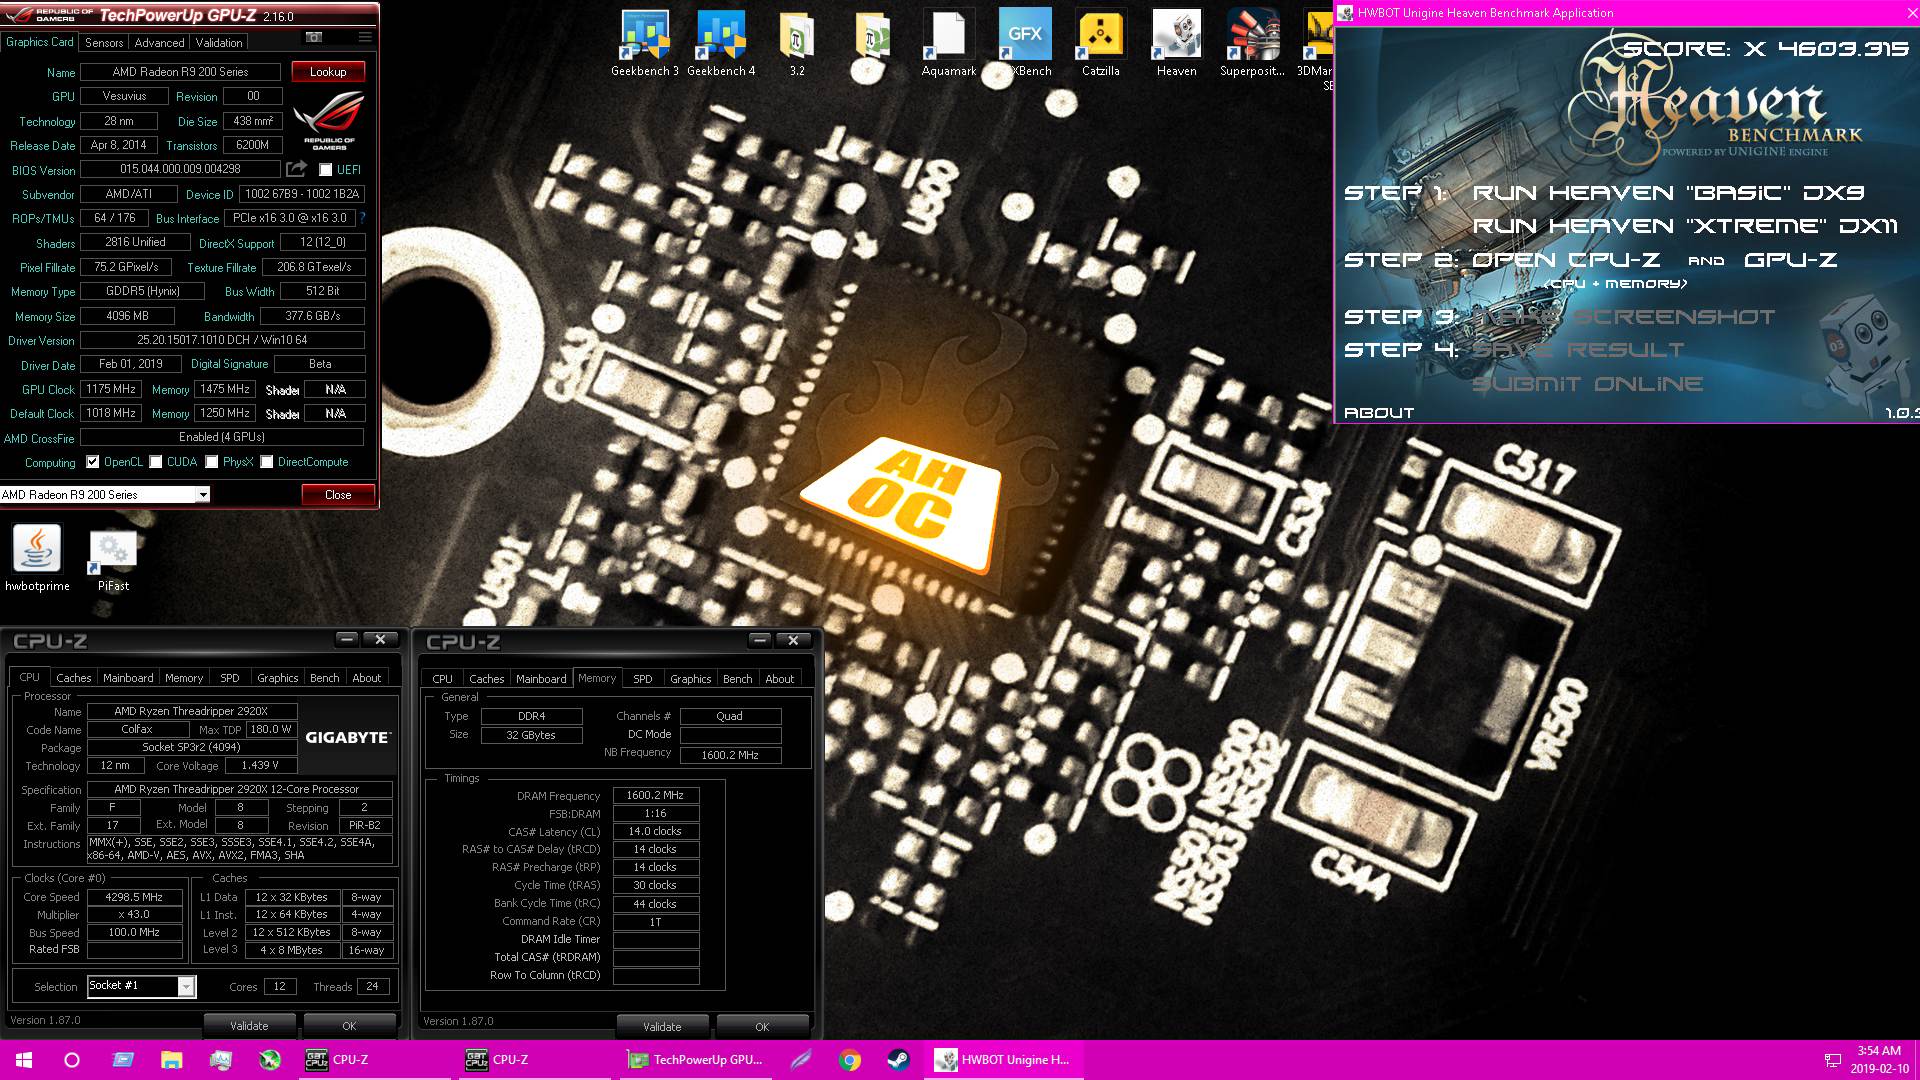Click the BIOS Version value field

[x=180, y=170]
